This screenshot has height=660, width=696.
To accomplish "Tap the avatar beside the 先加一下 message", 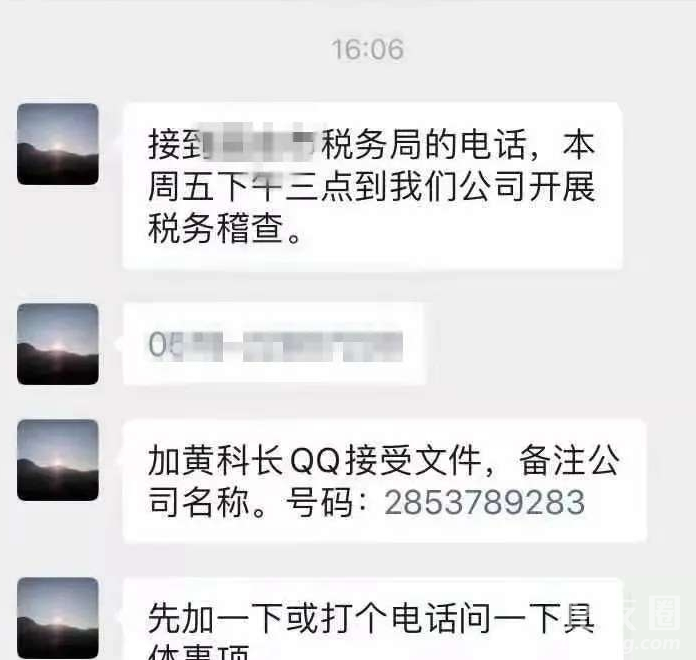I will [x=58, y=618].
